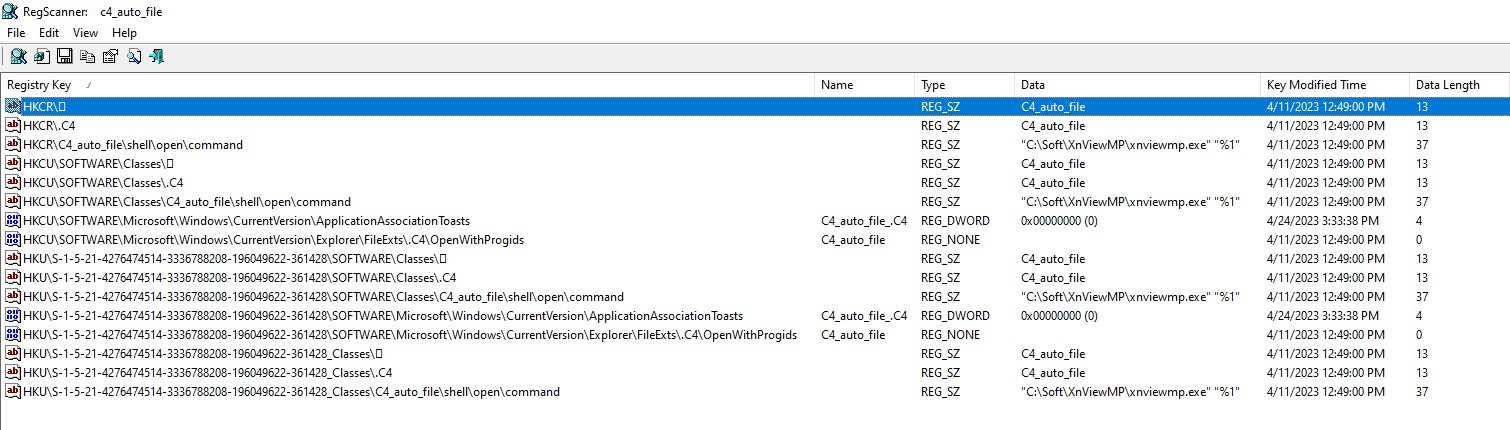Click the Find magnifier-on-page toolbar icon
1510x430 pixels.
tap(133, 56)
